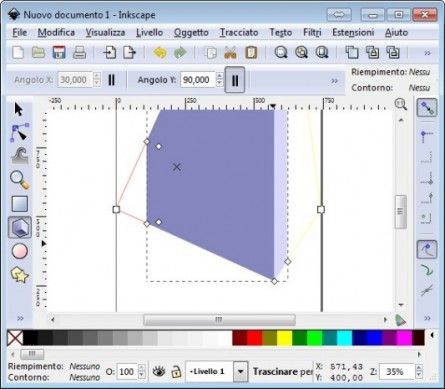Toggle the layer lock icon
Image resolution: width=445 pixels, height=389 pixels.
176,371
